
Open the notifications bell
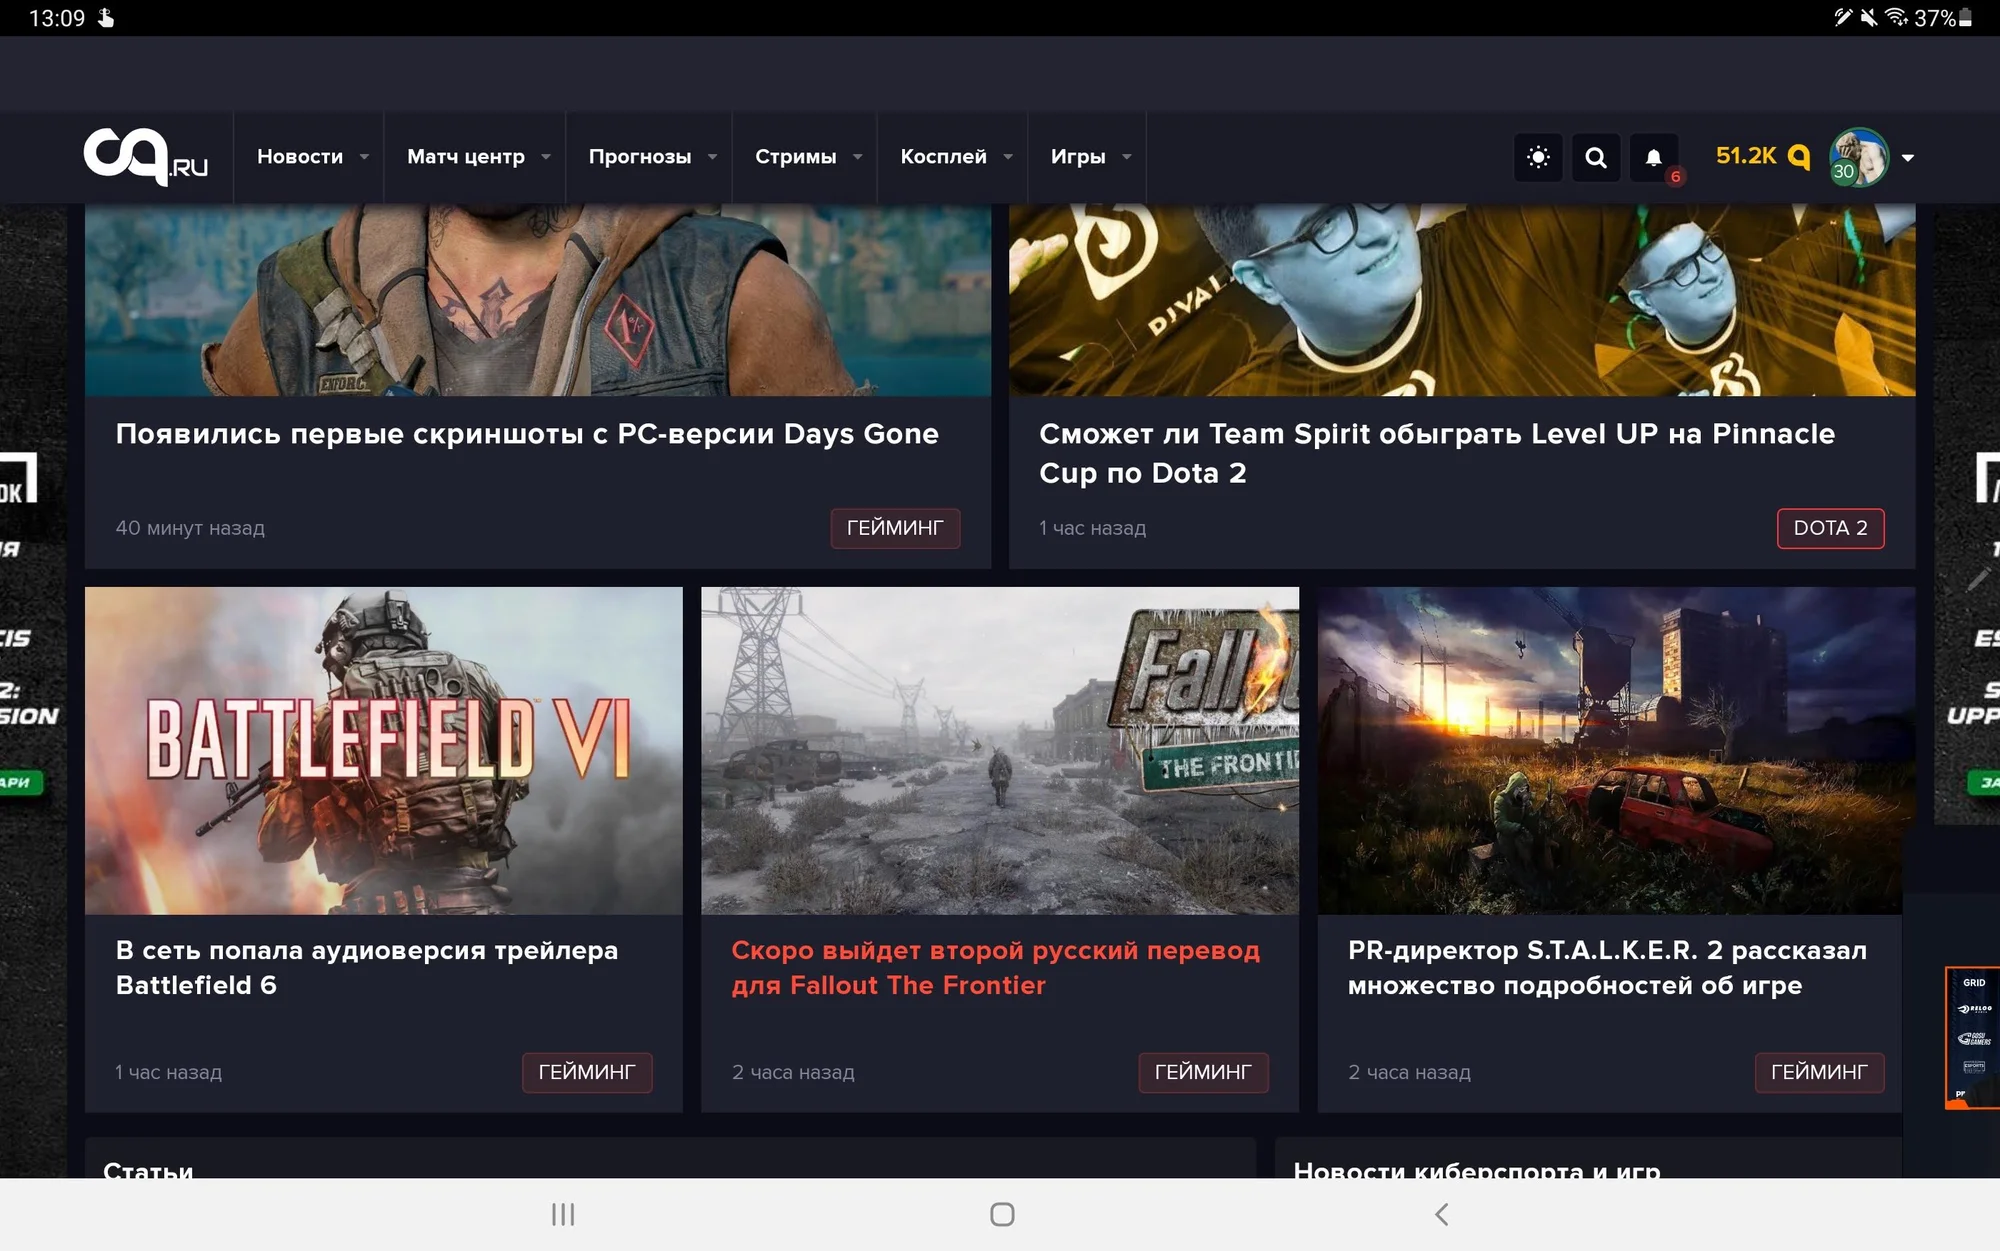click(1654, 157)
